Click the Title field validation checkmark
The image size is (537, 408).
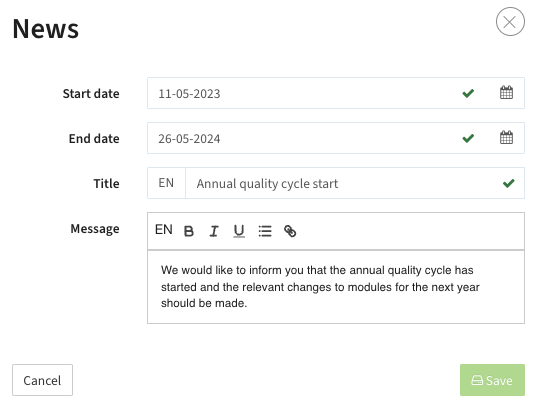click(509, 183)
